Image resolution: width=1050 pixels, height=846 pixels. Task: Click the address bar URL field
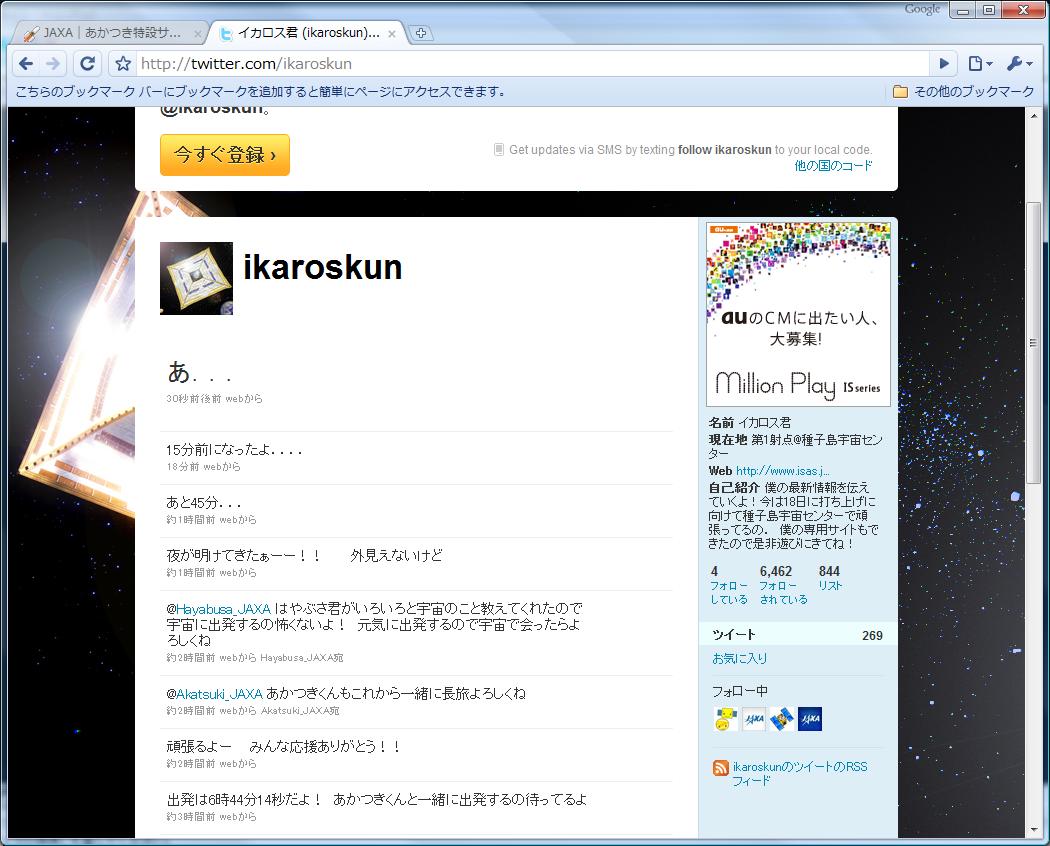point(532,64)
